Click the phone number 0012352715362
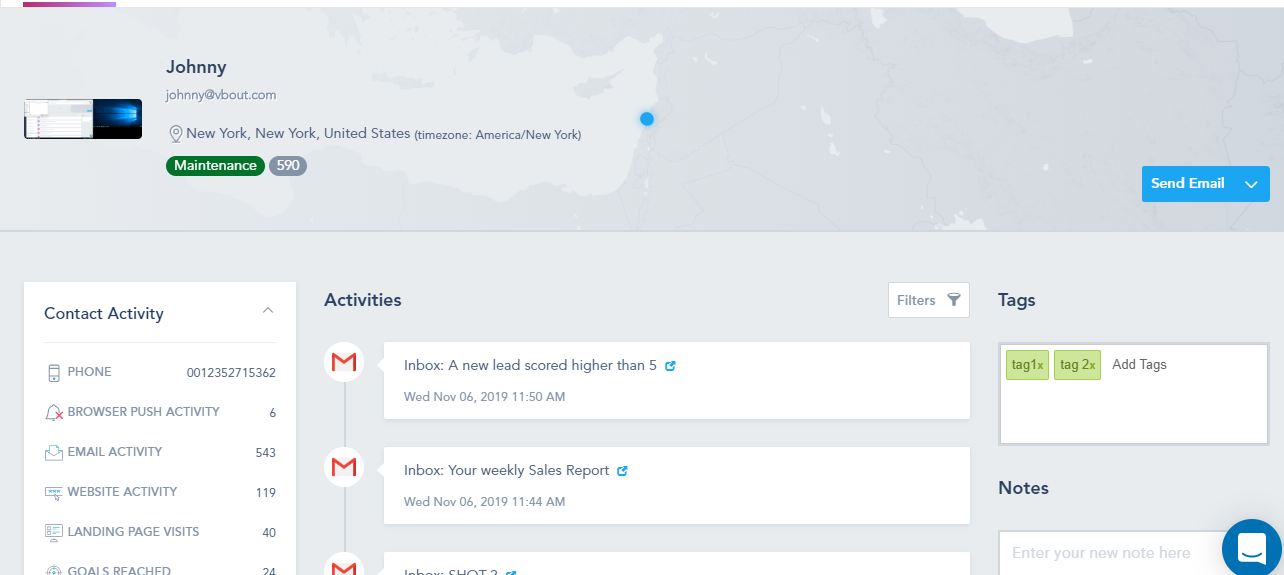1284x575 pixels. click(231, 373)
